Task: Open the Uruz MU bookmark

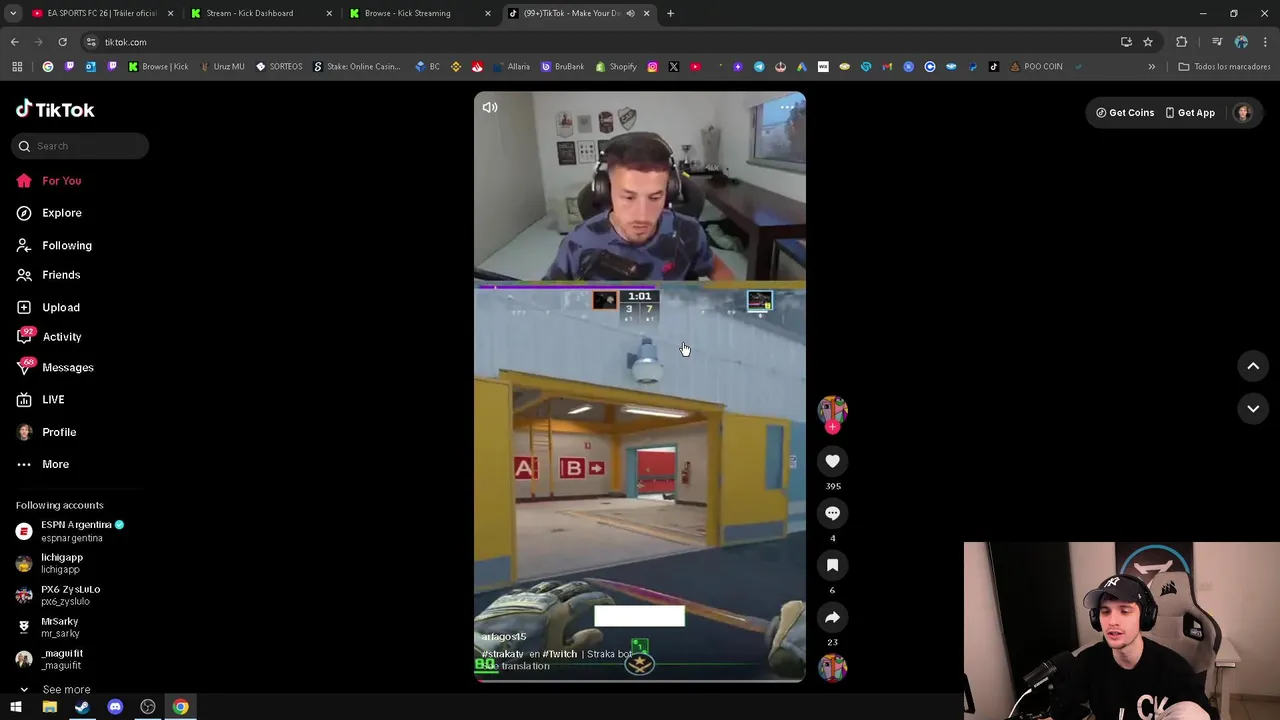Action: pos(223,67)
